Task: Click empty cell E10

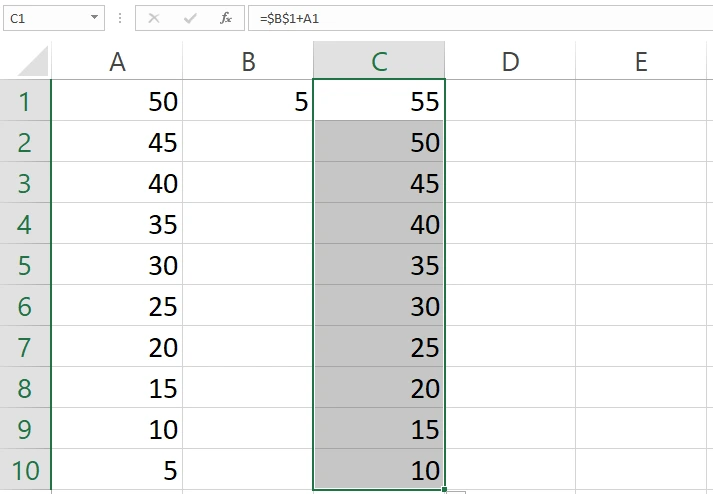Action: point(641,469)
